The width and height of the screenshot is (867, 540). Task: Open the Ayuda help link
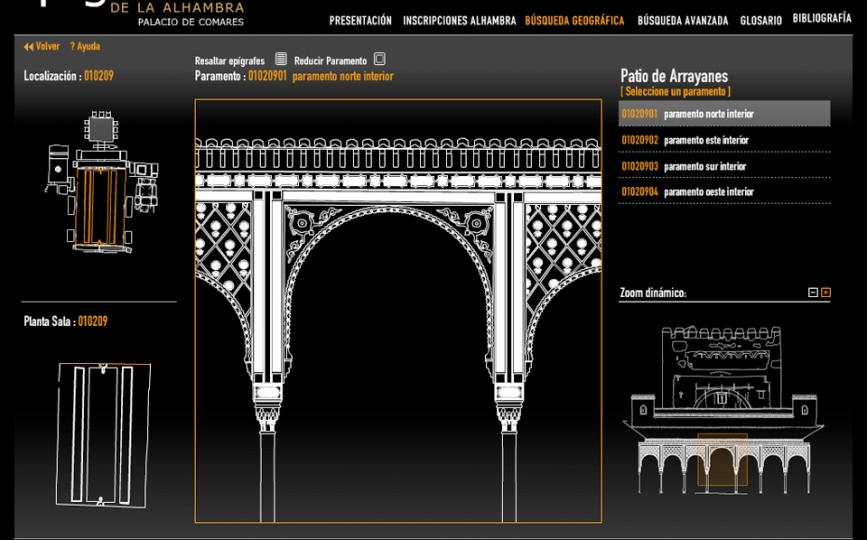85,46
